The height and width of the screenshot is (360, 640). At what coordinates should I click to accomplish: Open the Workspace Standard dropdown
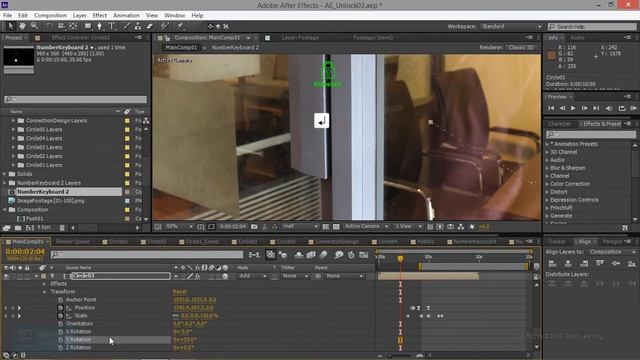click(x=511, y=27)
